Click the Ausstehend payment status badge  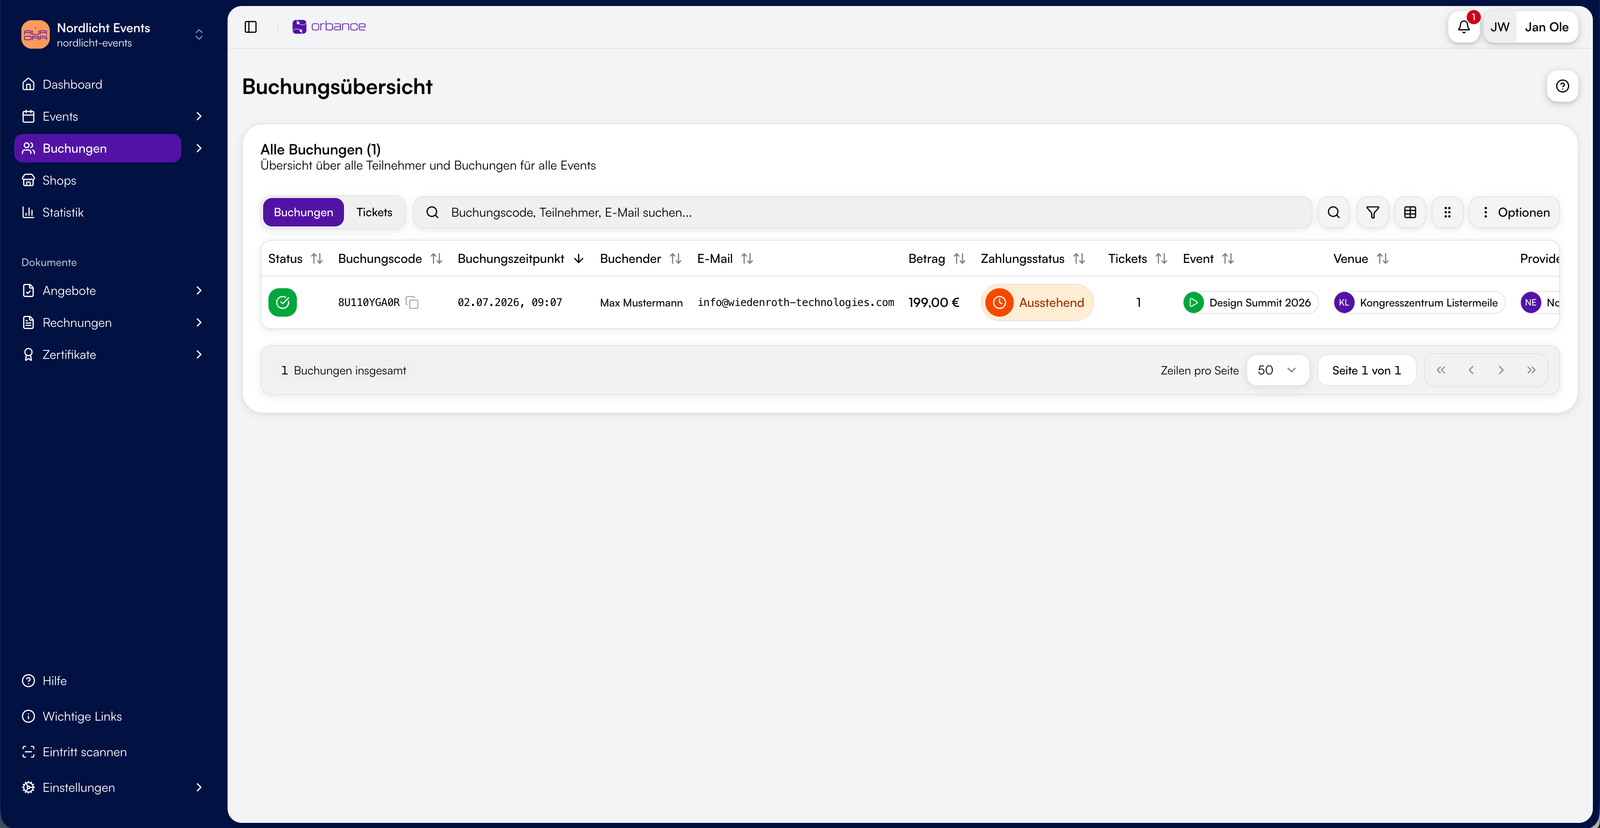tap(1037, 303)
